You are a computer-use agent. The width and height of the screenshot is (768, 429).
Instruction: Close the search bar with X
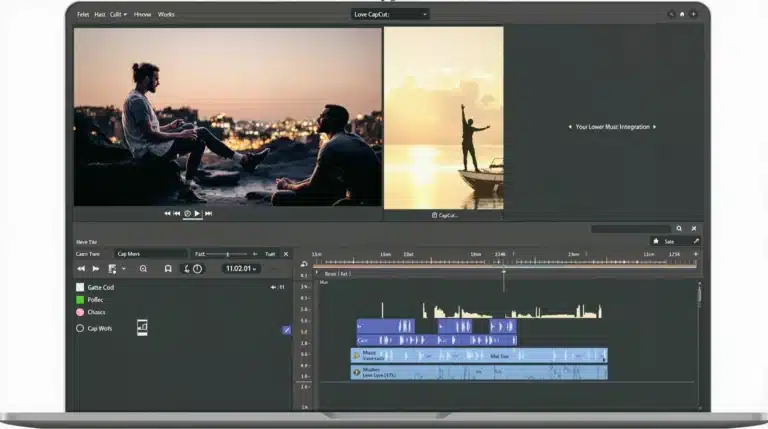point(694,228)
